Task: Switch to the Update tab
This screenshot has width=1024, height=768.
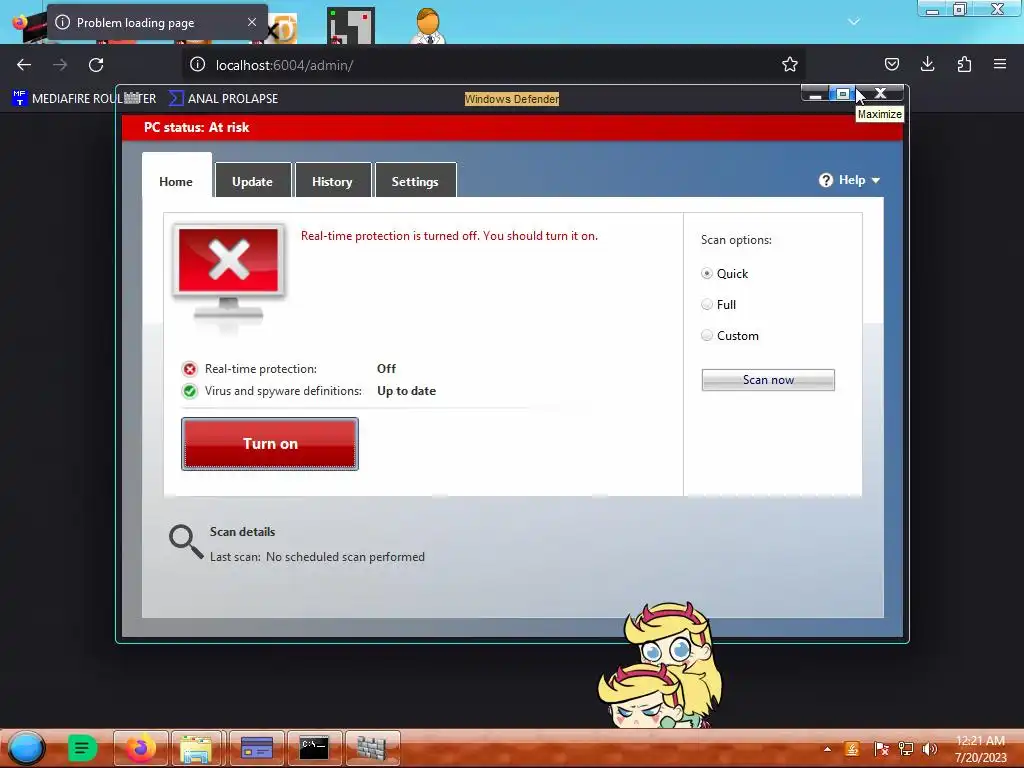Action: [x=253, y=181]
